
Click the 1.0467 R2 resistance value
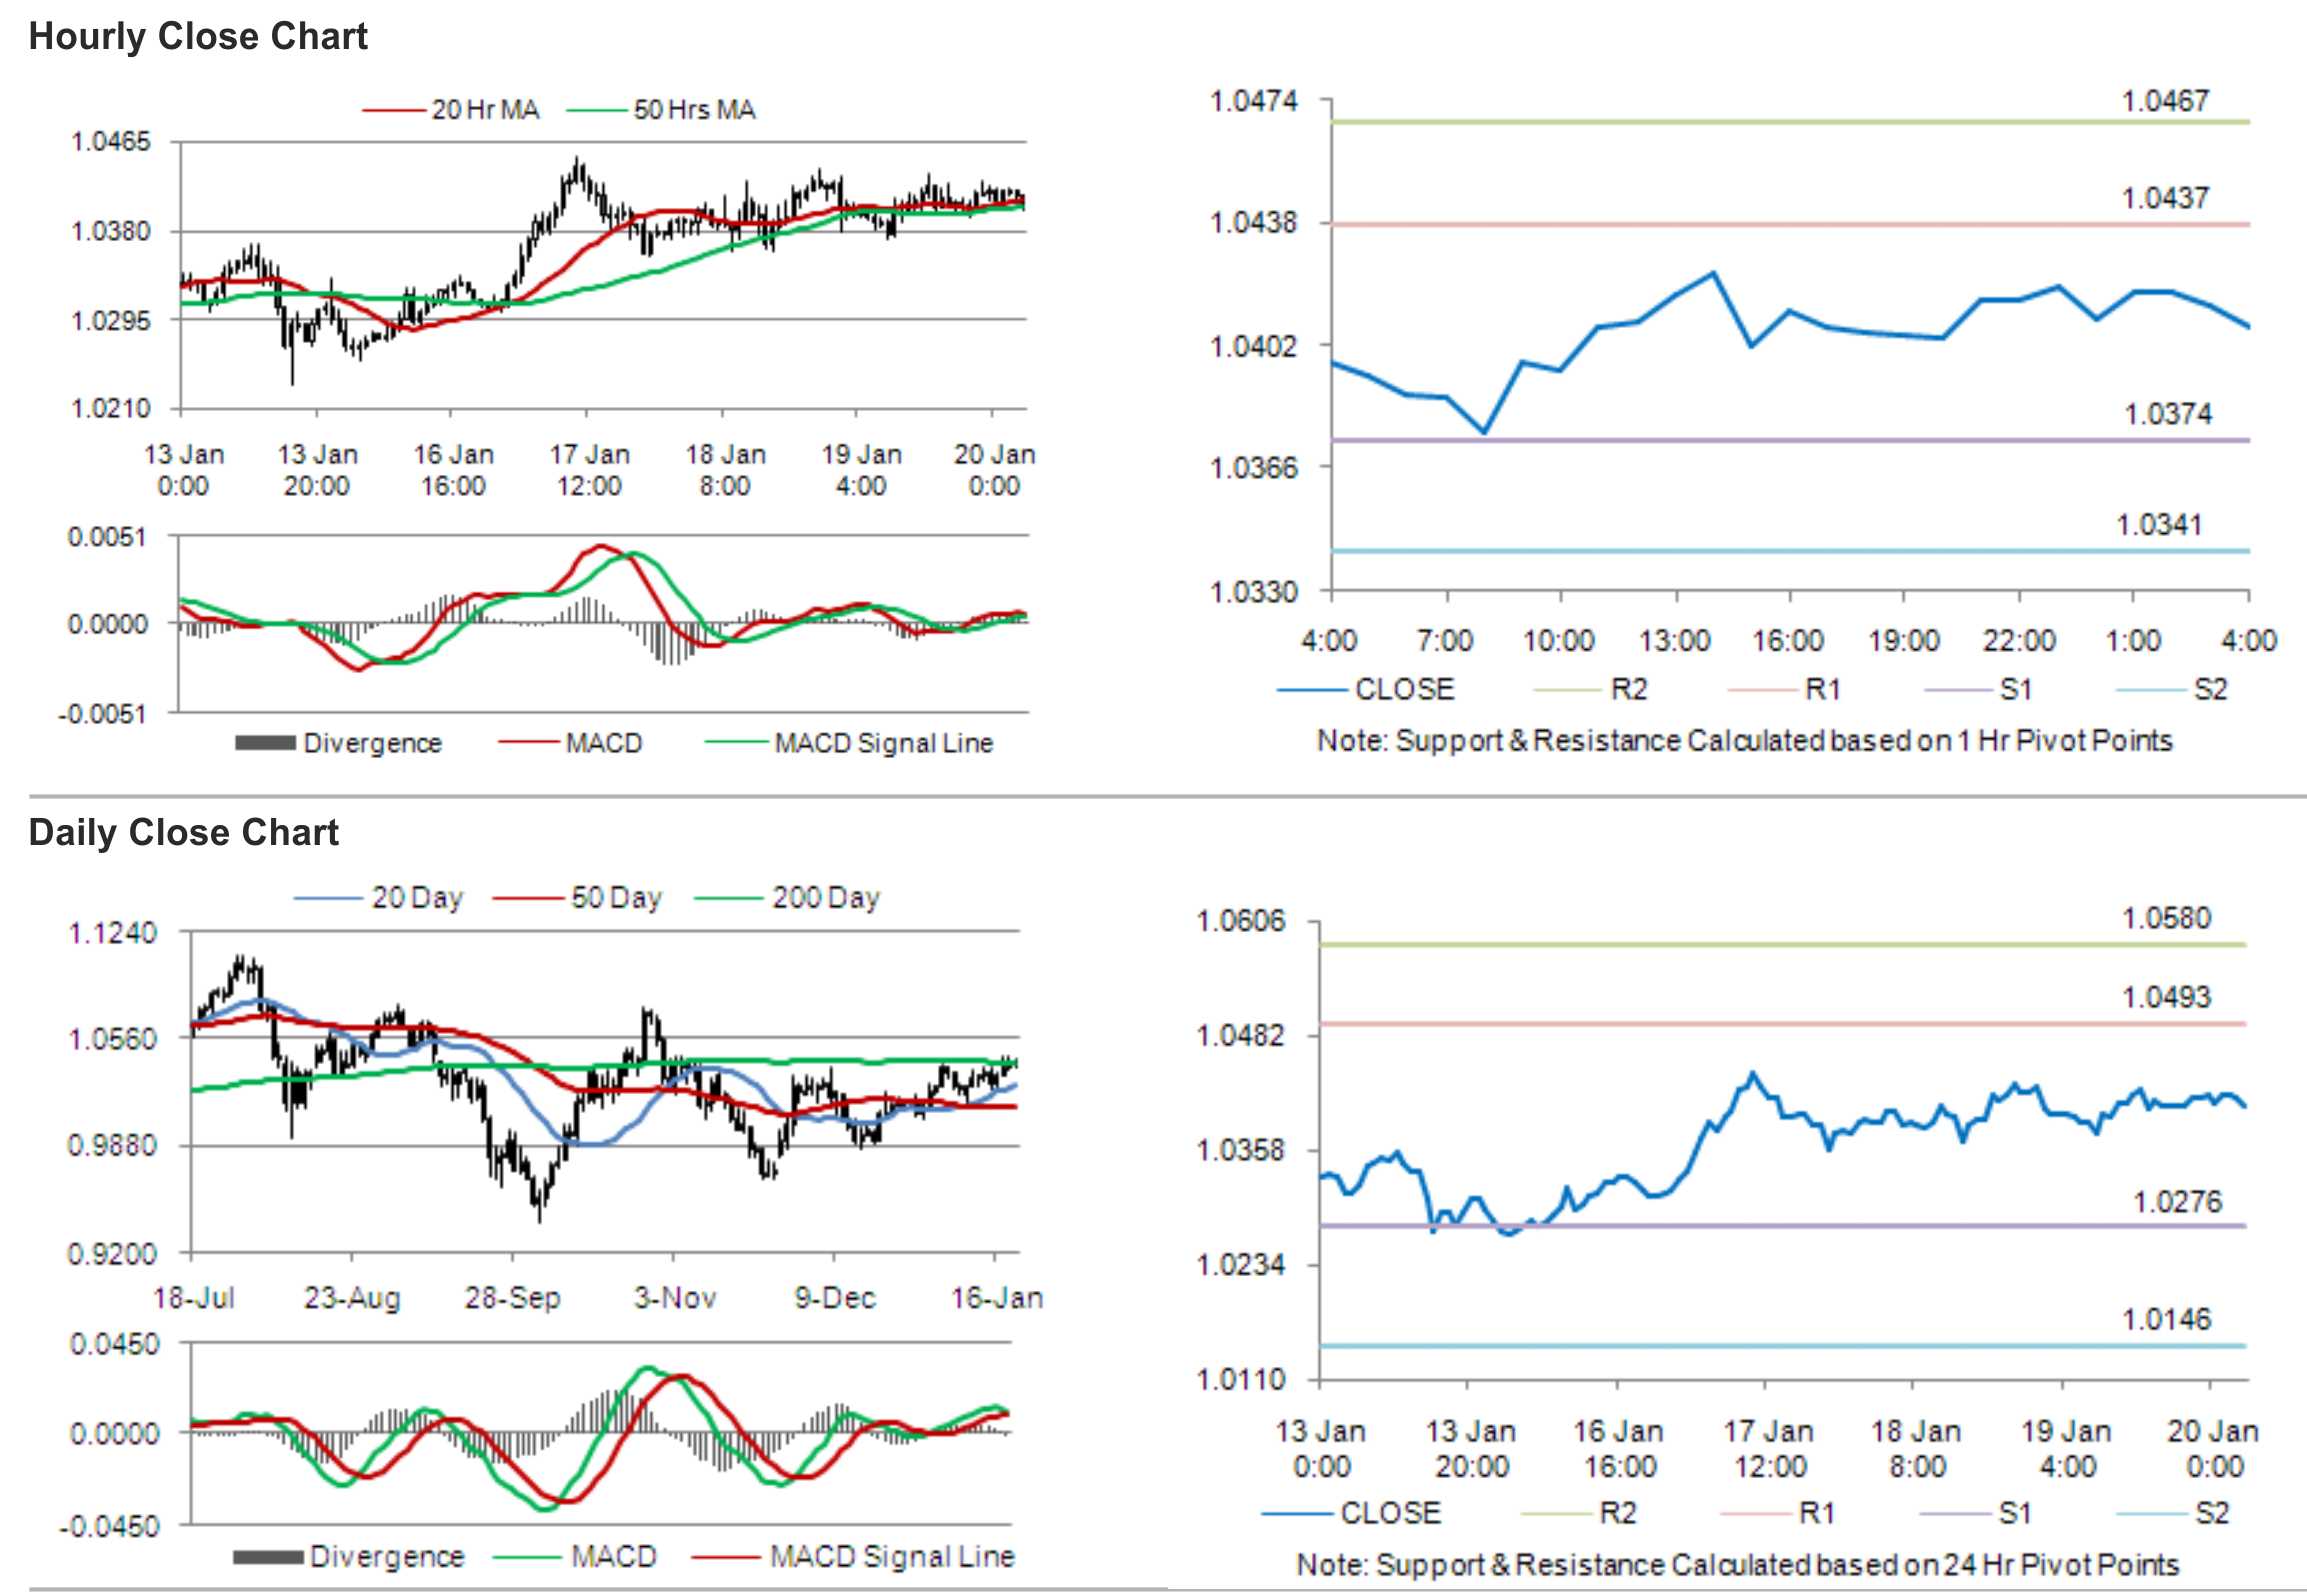pos(2165,101)
